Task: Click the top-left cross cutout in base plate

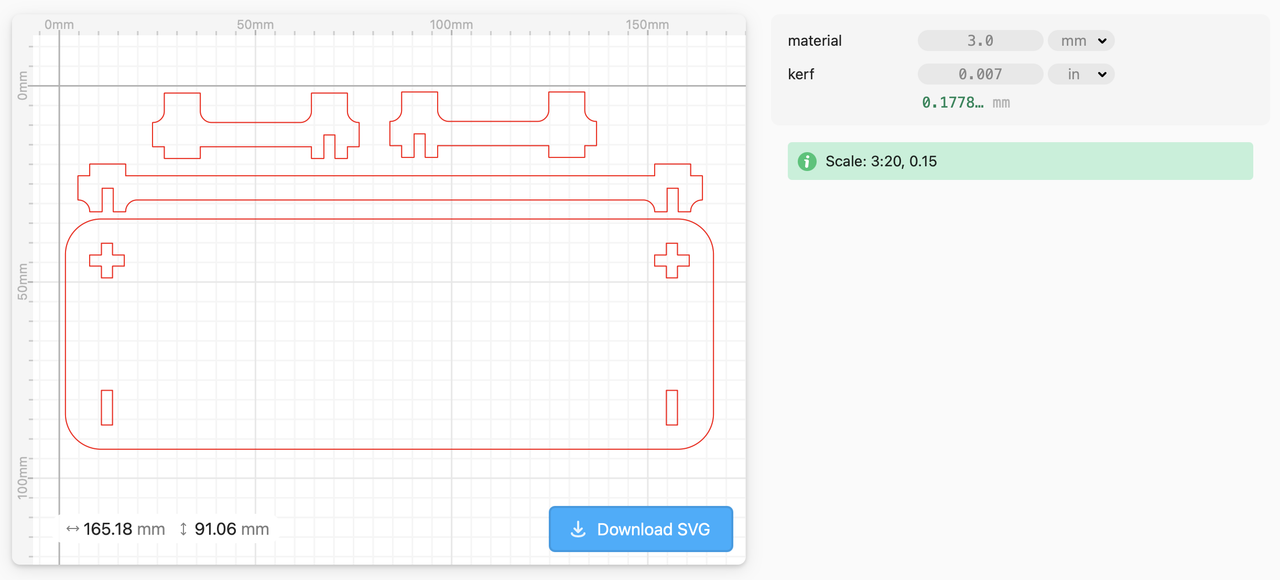Action: pyautogui.click(x=107, y=261)
